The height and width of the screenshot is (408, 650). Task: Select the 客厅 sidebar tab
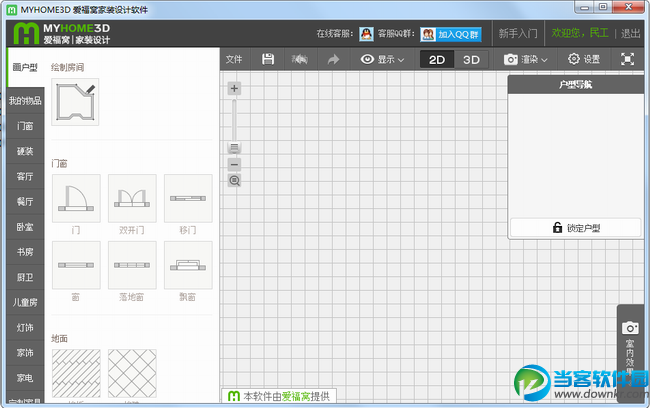pos(25,176)
